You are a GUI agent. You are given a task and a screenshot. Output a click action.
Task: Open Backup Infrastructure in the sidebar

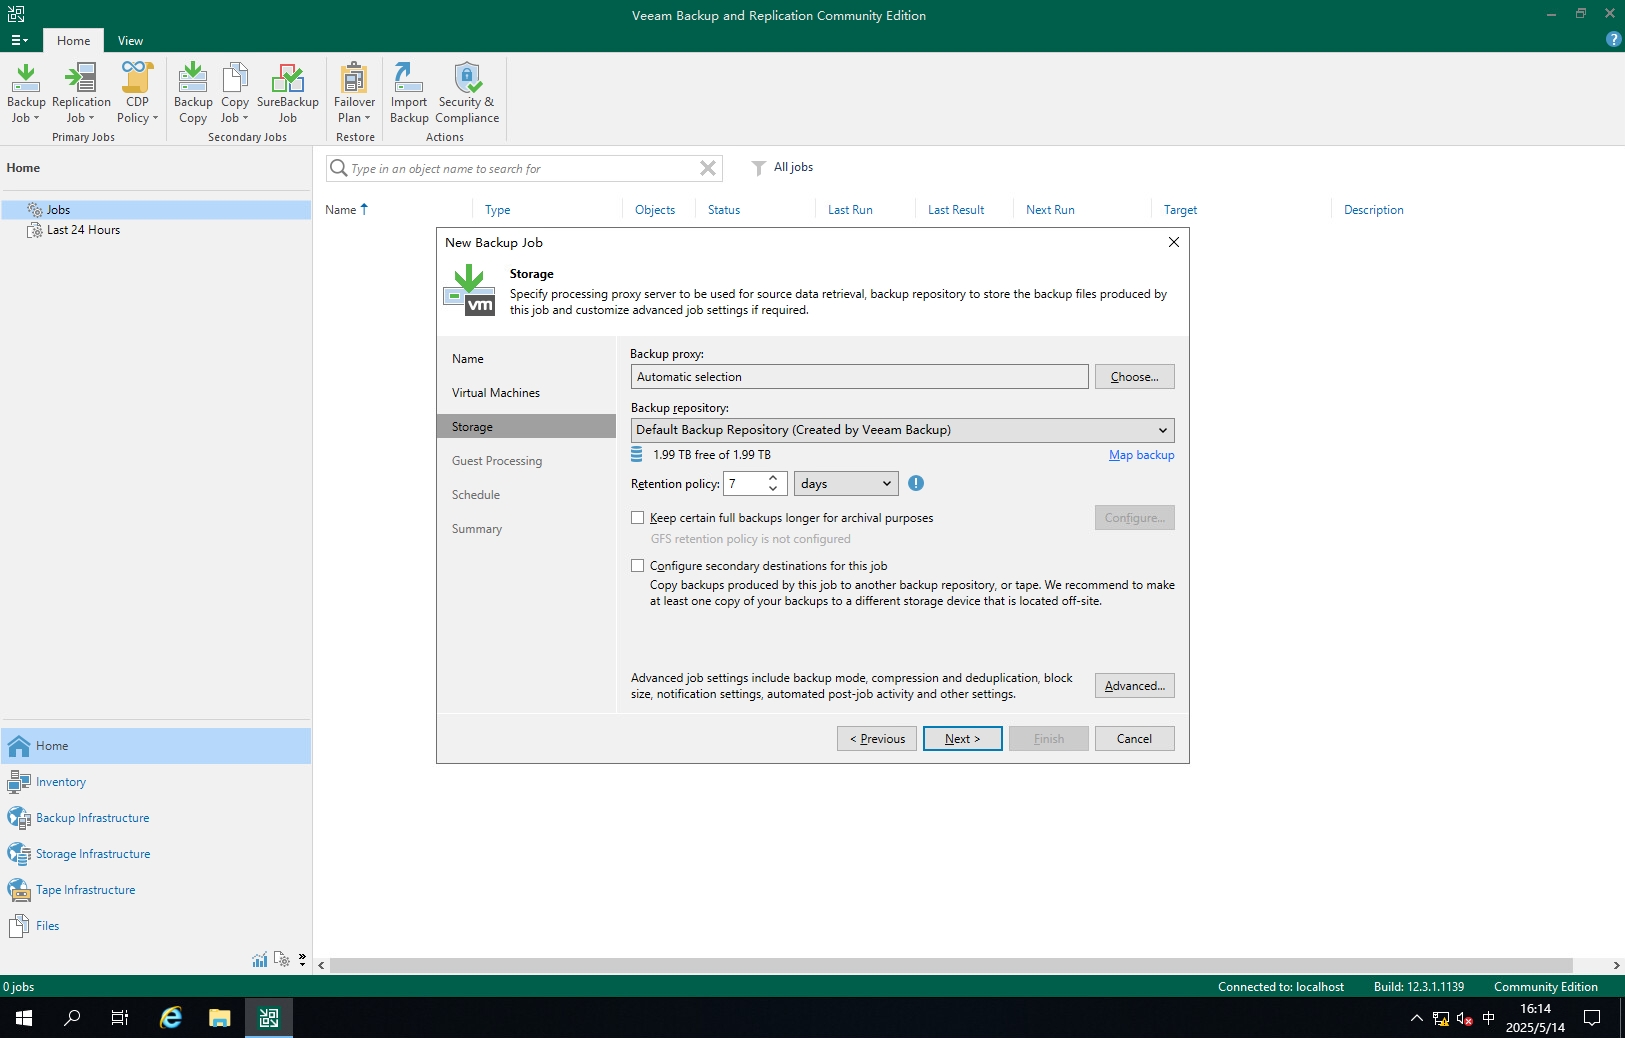pos(92,818)
